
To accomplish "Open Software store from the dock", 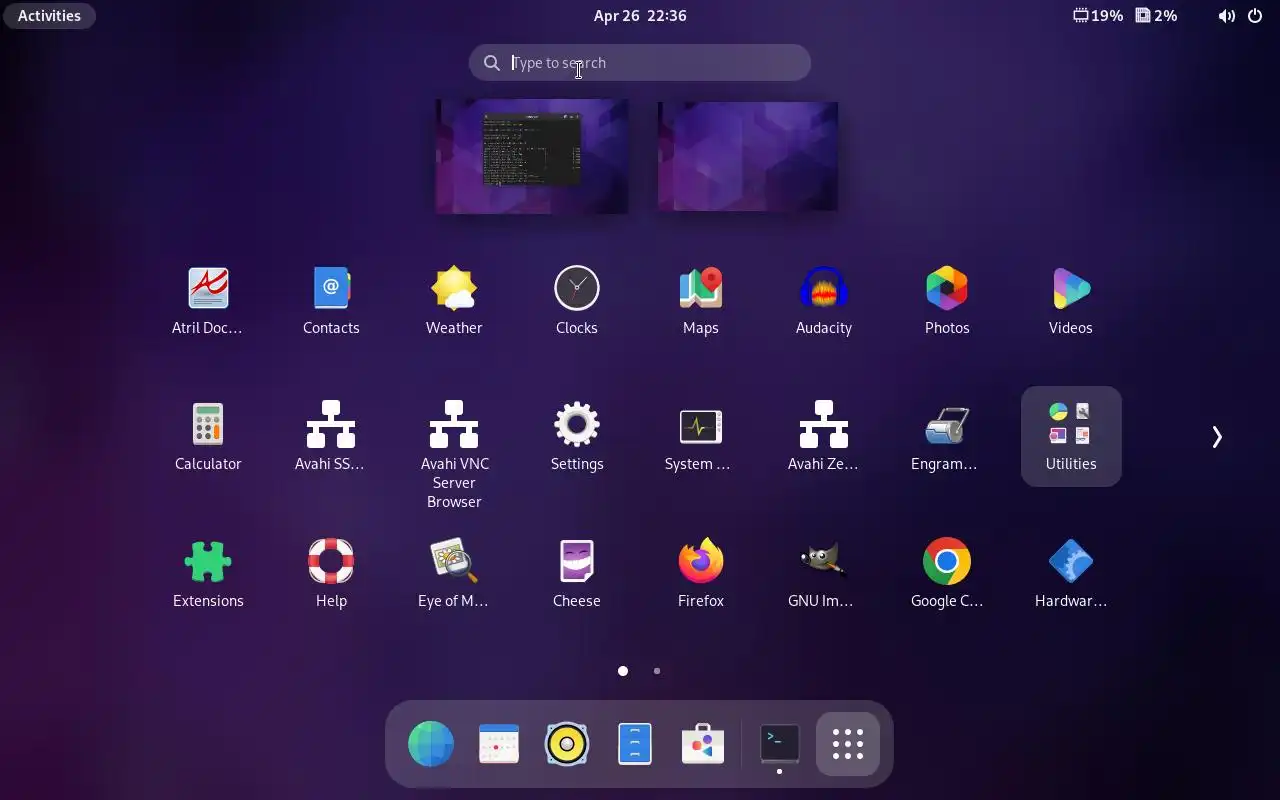I will point(703,744).
